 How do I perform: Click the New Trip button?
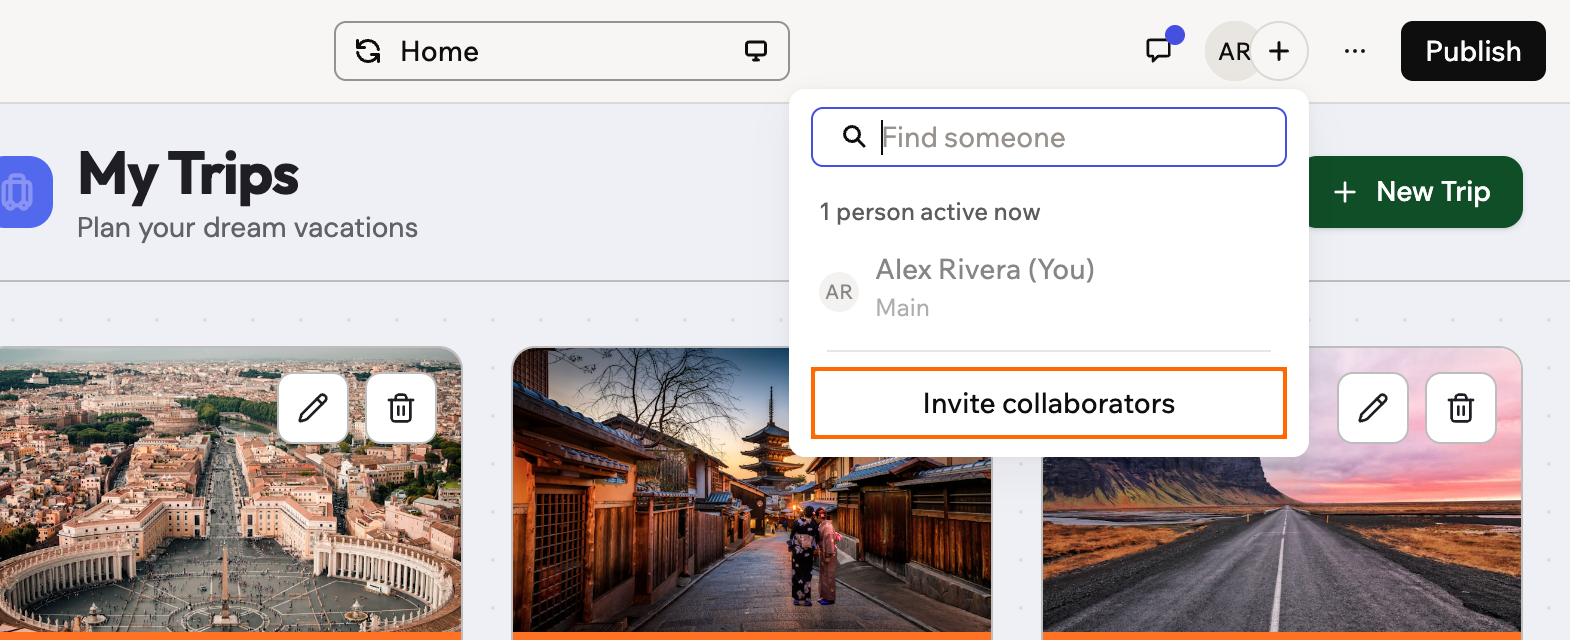point(1414,192)
